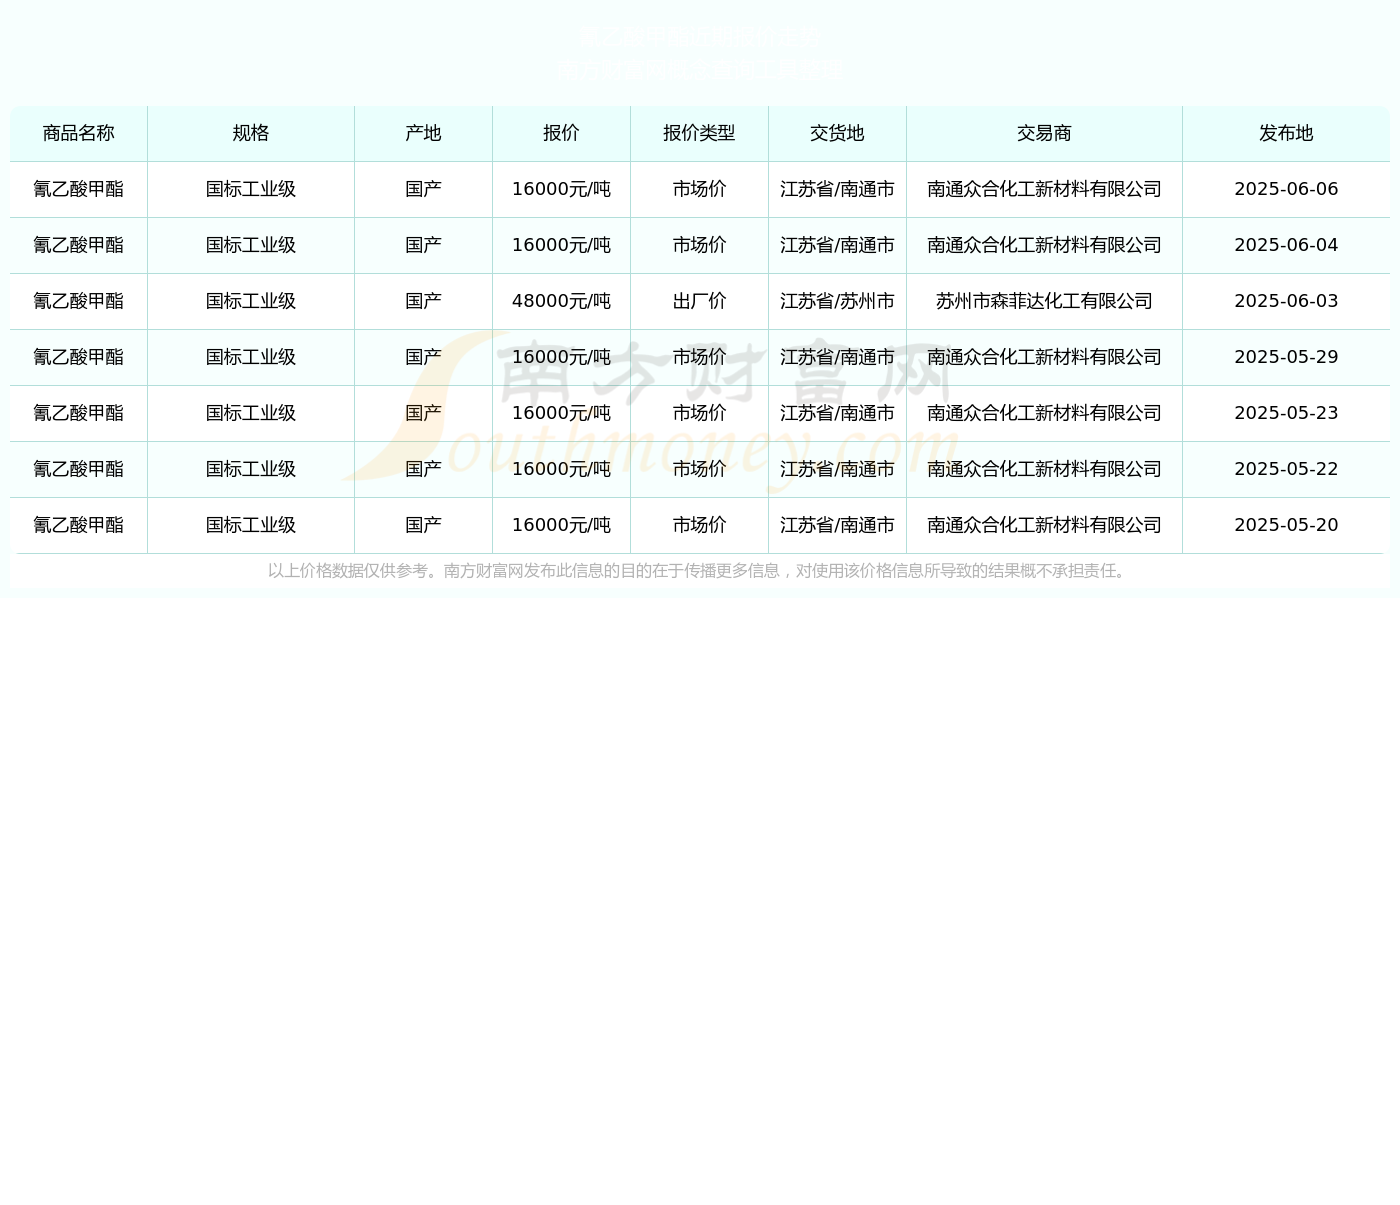Image resolution: width=1400 pixels, height=1205 pixels.
Task: Click 氰乙酸甲酯 in the 2025-06-03 row
Action: tap(79, 301)
